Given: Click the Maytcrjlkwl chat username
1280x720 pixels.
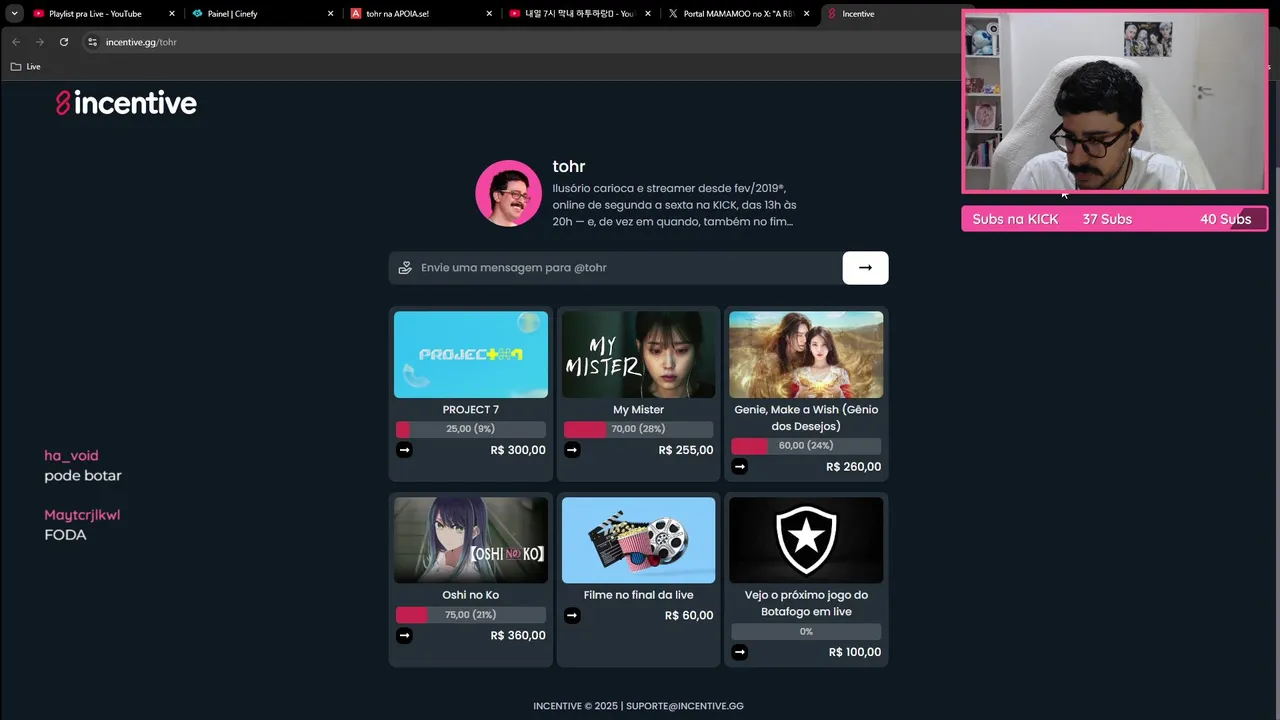Looking at the screenshot, I should point(82,515).
